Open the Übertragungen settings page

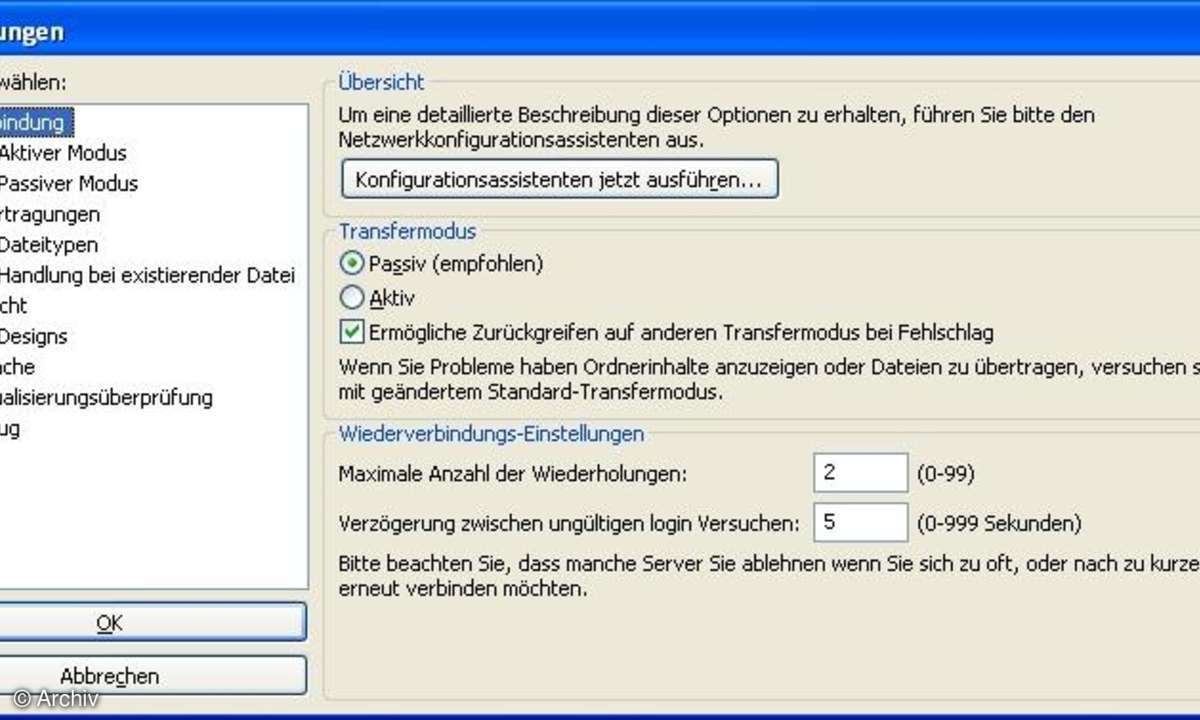pyautogui.click(x=50, y=214)
